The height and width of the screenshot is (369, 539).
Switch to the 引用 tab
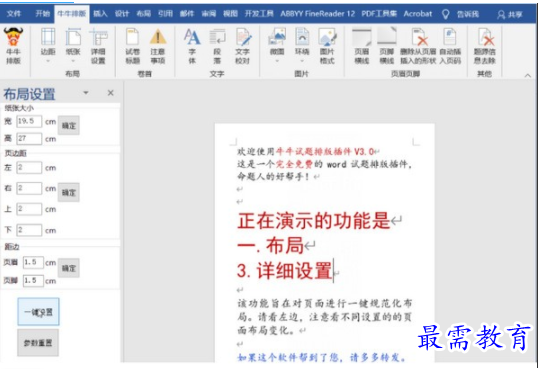pyautogui.click(x=165, y=14)
